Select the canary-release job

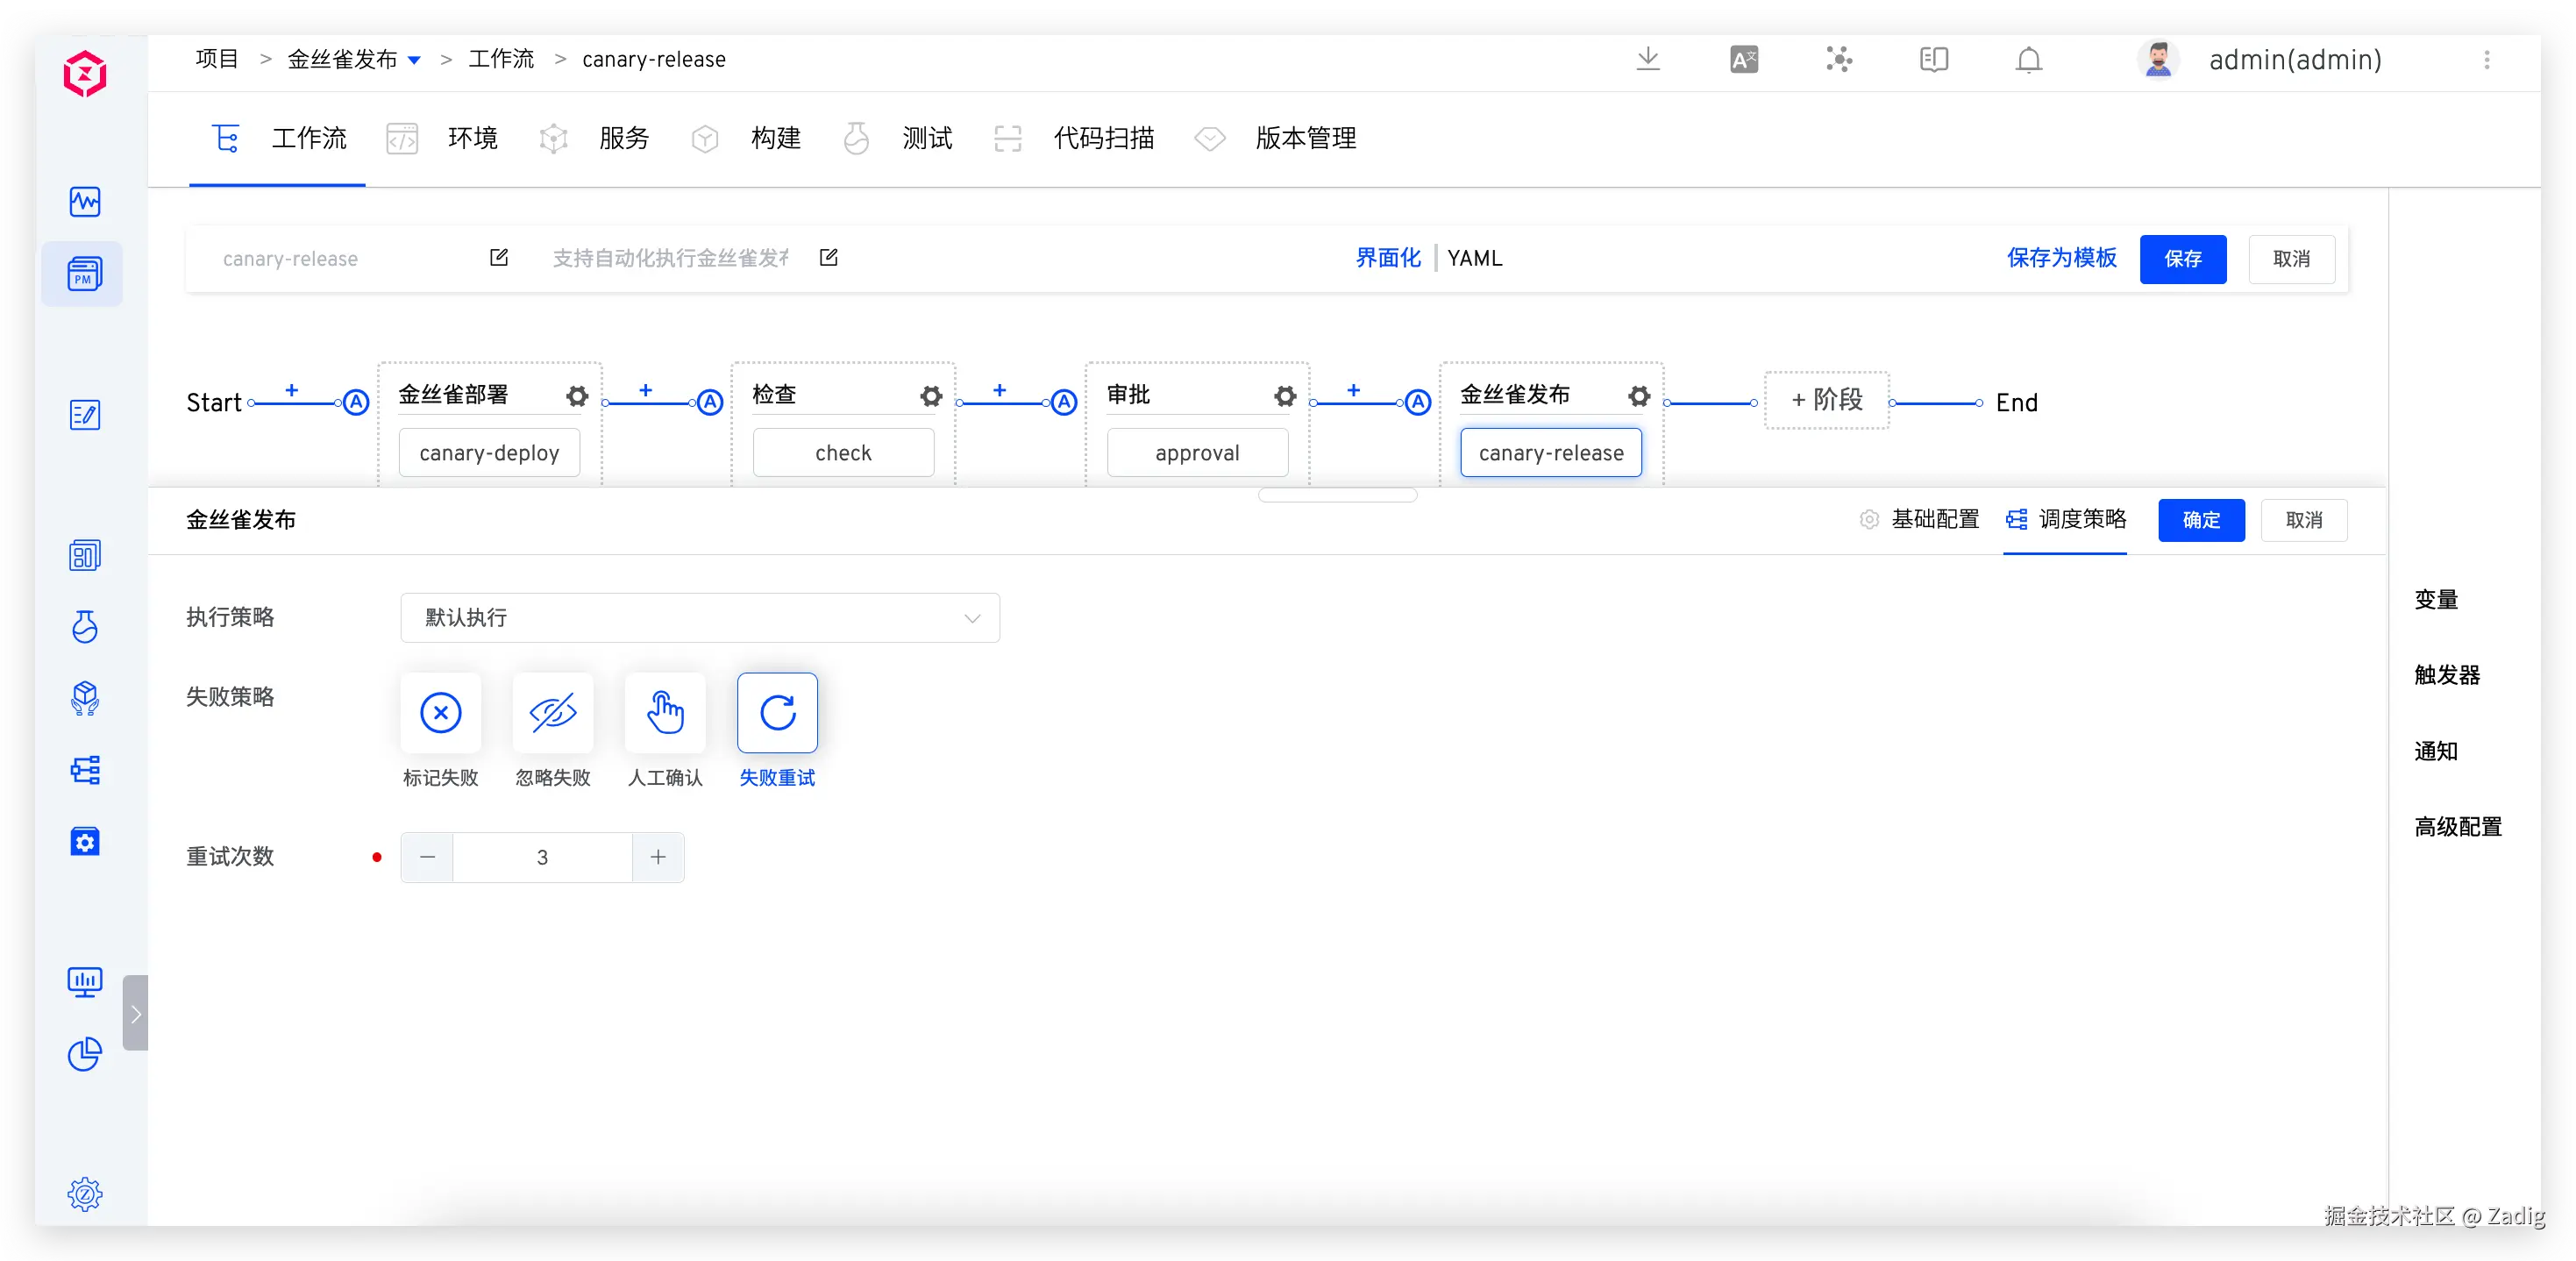click(x=1551, y=453)
